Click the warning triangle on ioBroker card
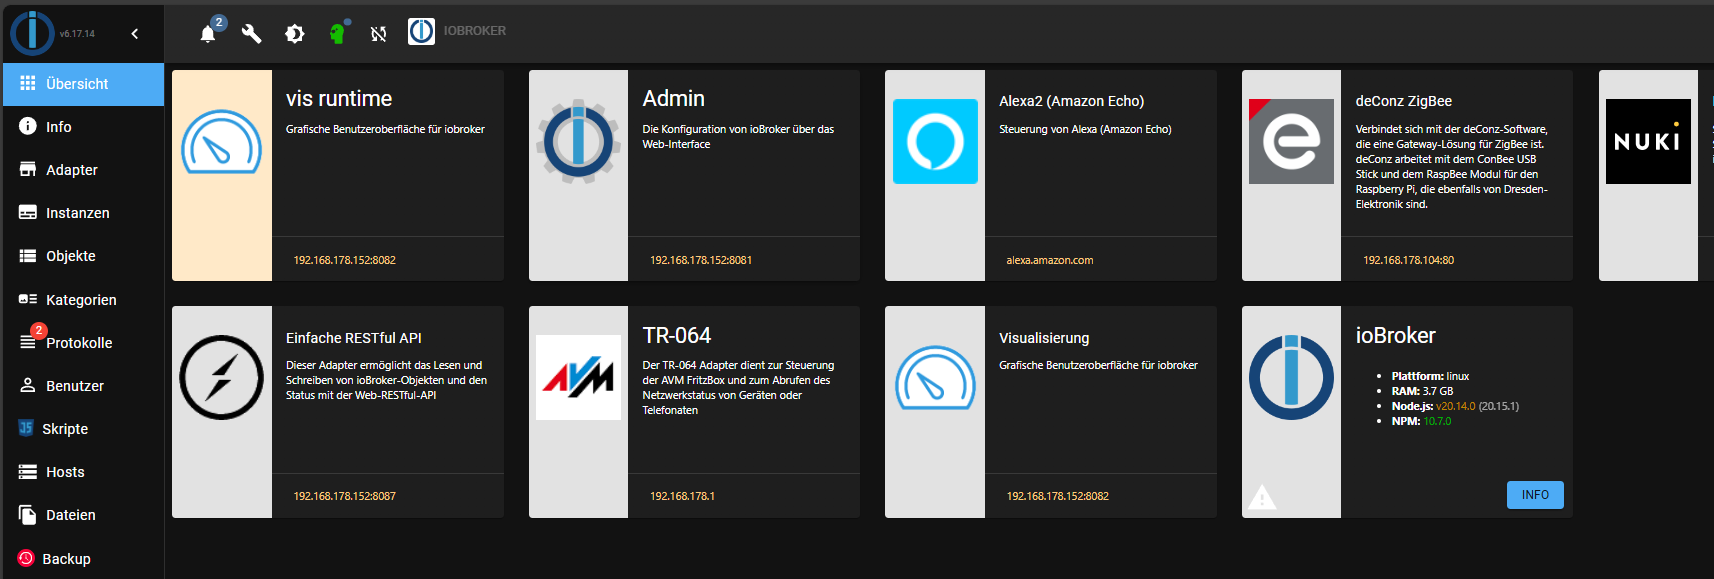This screenshot has width=1714, height=579. (1262, 497)
